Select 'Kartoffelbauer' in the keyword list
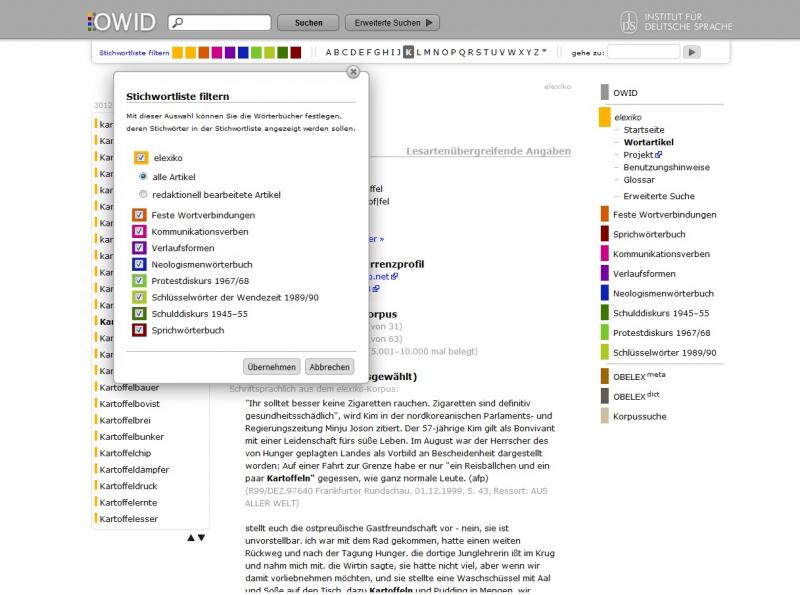Screen dimensions: 800x595 click(x=129, y=387)
